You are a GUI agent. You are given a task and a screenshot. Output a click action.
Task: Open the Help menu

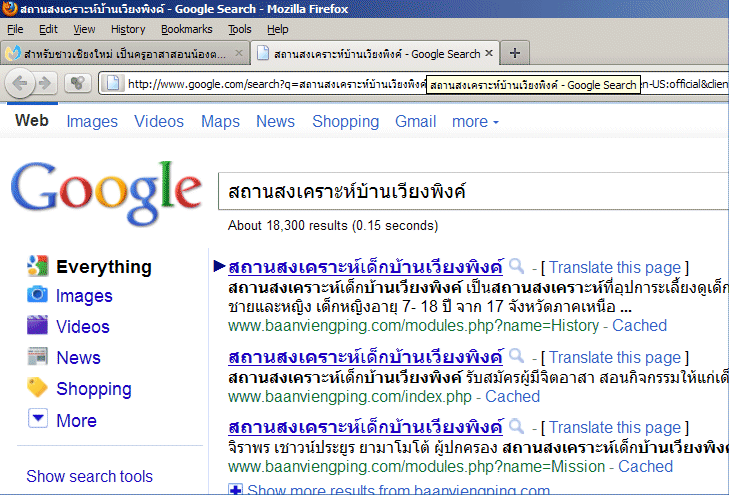[278, 29]
